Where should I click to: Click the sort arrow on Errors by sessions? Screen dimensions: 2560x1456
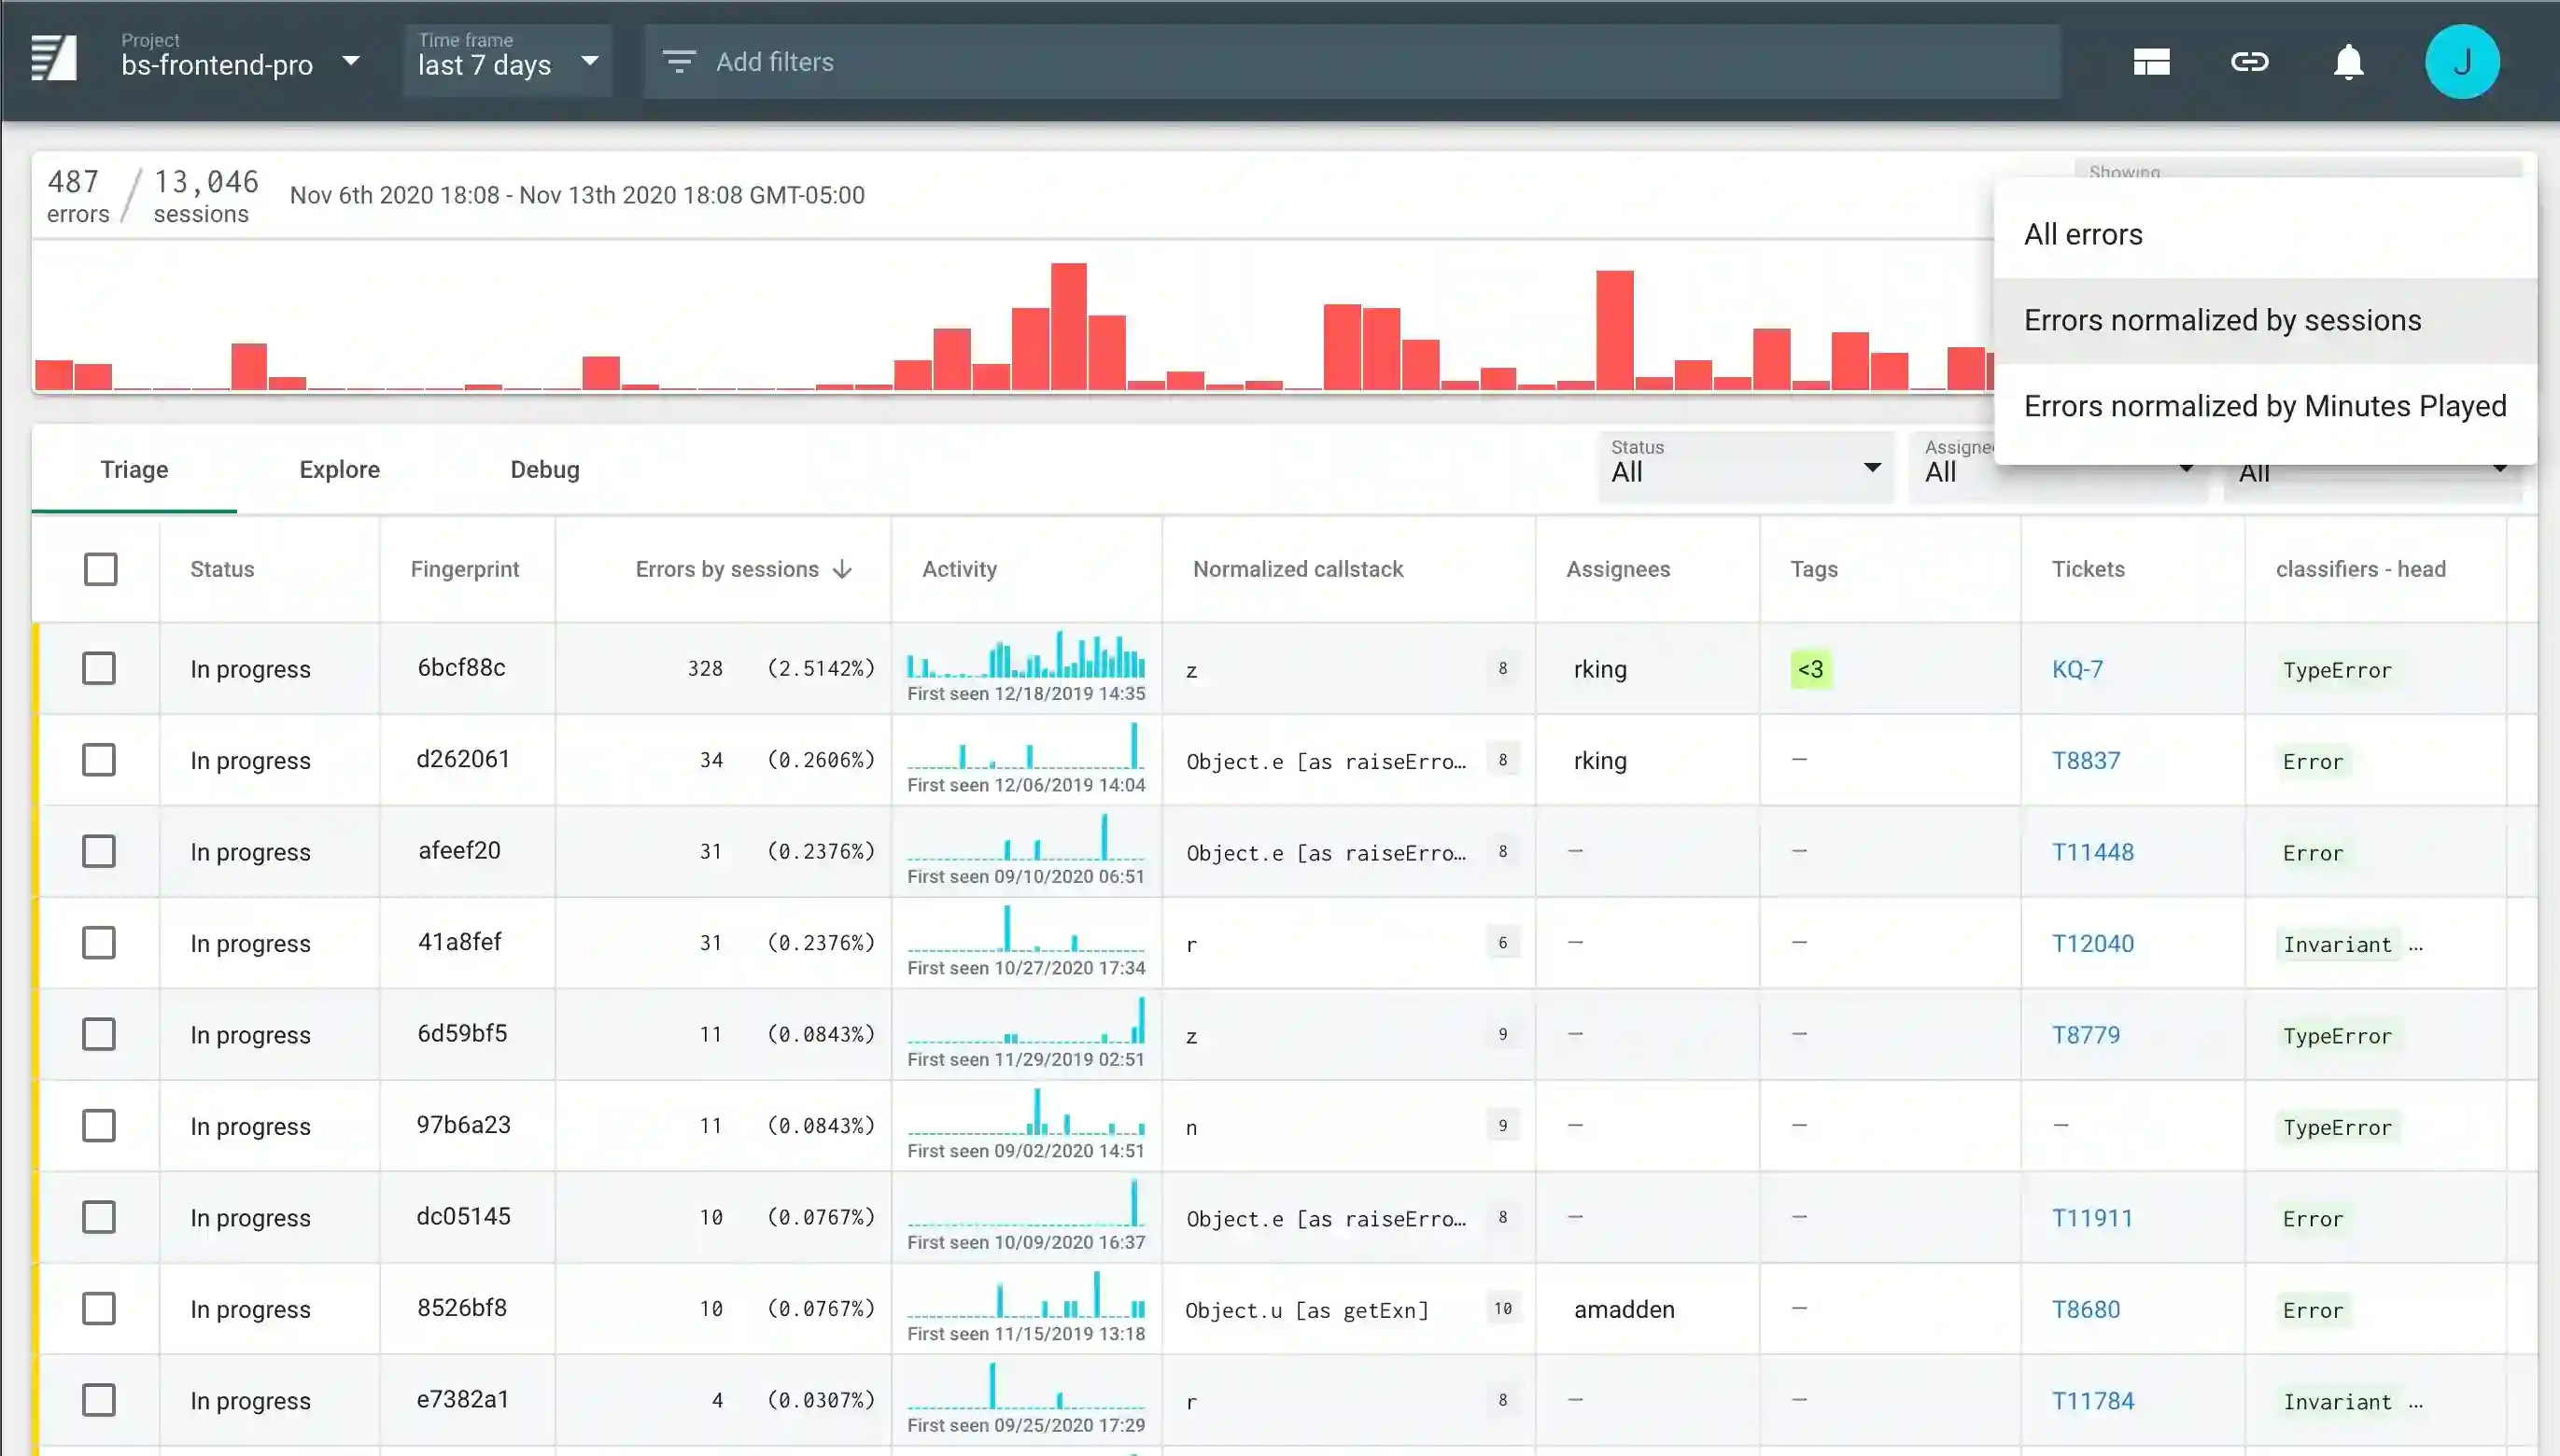coord(843,570)
